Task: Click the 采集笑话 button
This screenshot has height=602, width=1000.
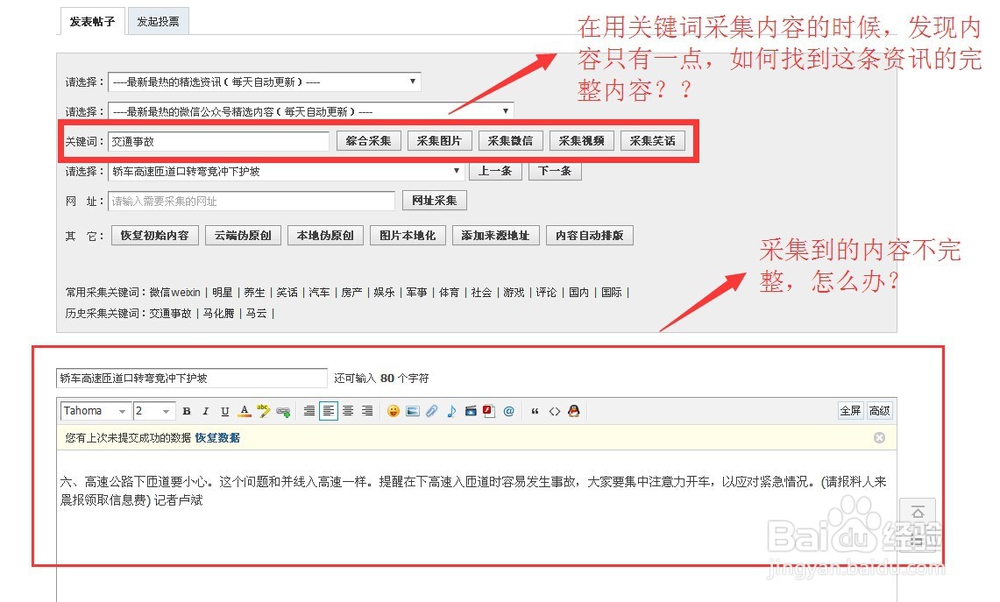Action: pyautogui.click(x=652, y=141)
